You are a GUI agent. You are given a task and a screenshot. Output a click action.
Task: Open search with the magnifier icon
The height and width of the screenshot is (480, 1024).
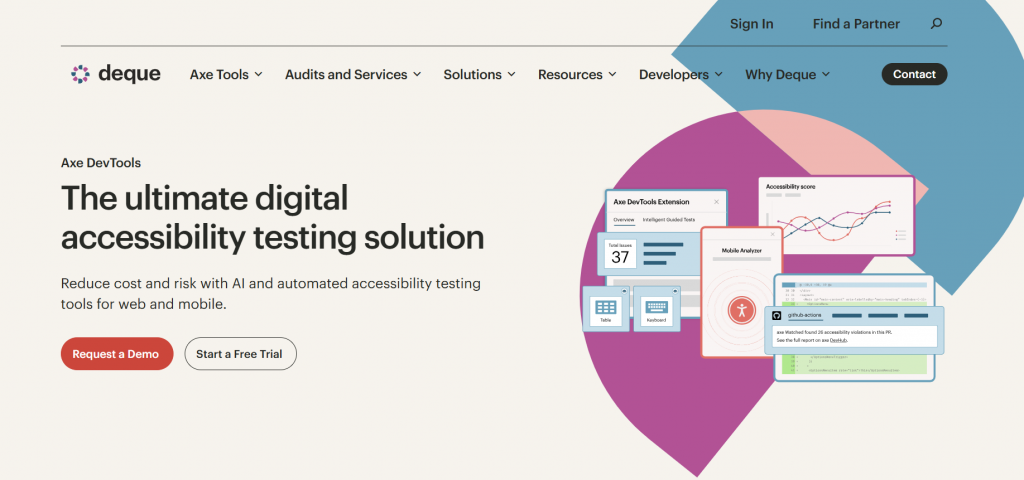point(936,24)
